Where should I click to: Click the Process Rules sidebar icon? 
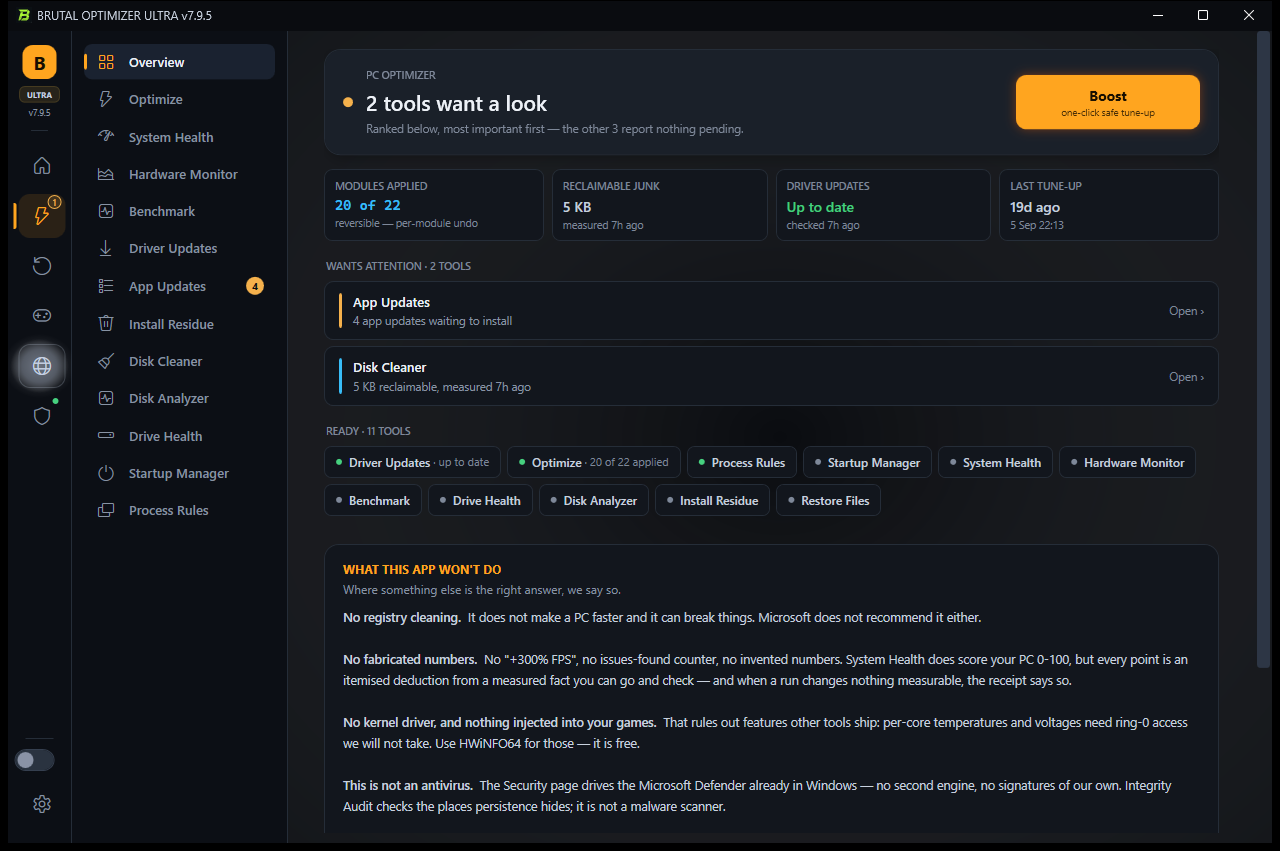[x=106, y=510]
